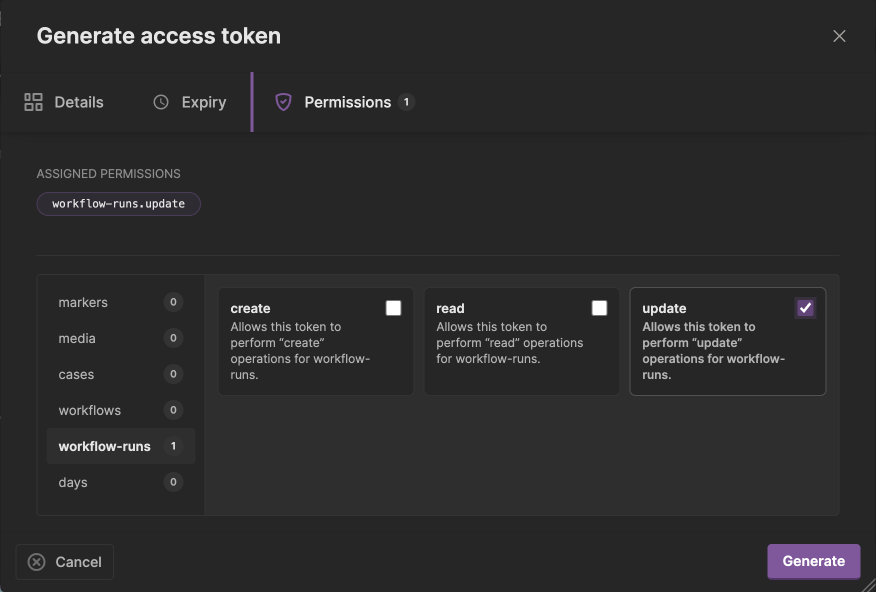Select the media resource
Image resolution: width=876 pixels, height=592 pixels.
coord(121,338)
